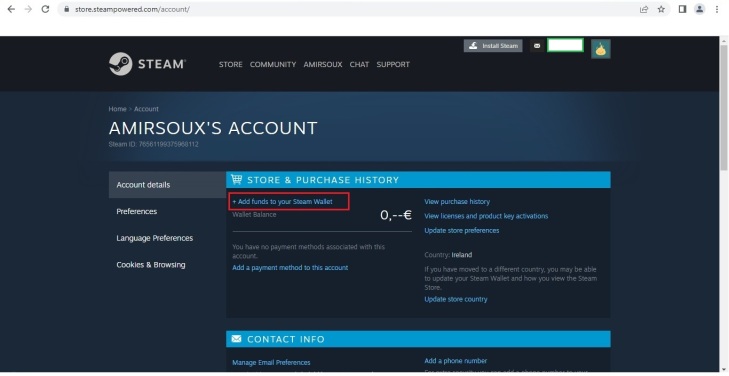Screen dimensions: 729x376
Task: Click Update store country link
Action: coord(456,299)
